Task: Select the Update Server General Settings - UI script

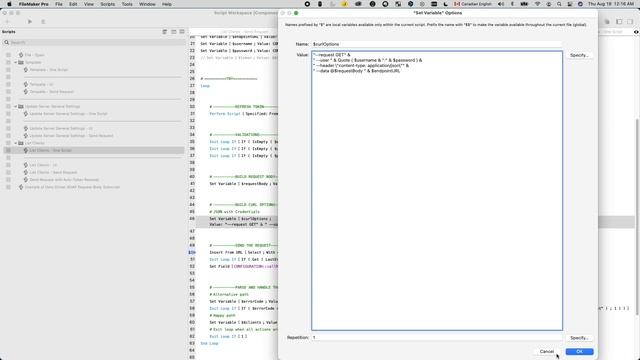Action: tap(61, 128)
